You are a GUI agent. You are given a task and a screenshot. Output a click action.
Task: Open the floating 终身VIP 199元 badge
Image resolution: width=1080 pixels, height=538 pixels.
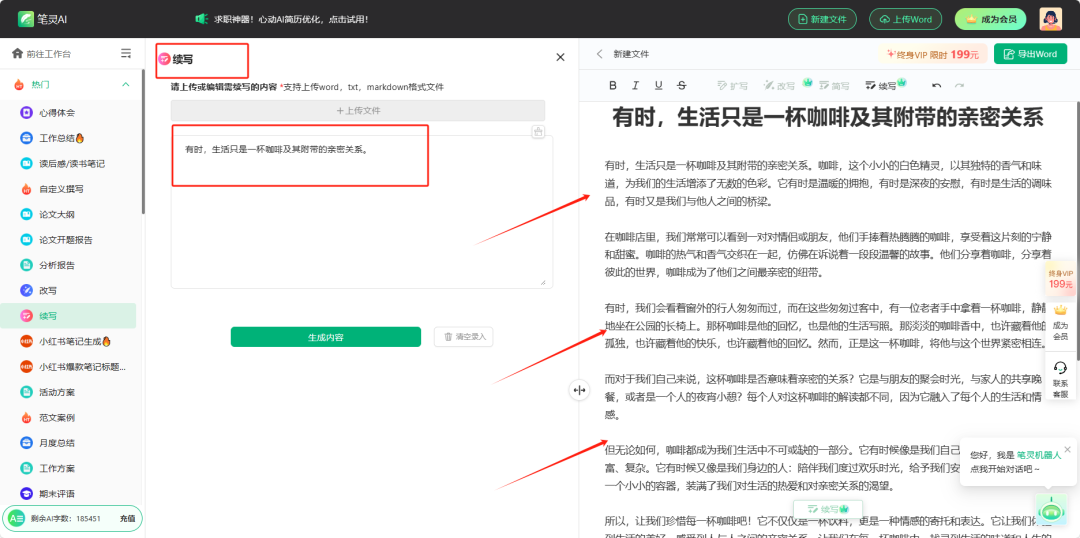1061,279
